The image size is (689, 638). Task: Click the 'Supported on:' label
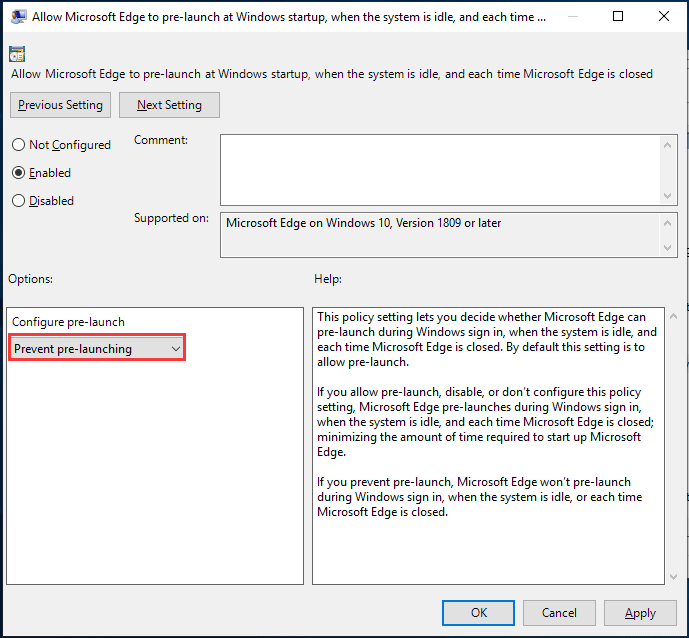tap(171, 218)
